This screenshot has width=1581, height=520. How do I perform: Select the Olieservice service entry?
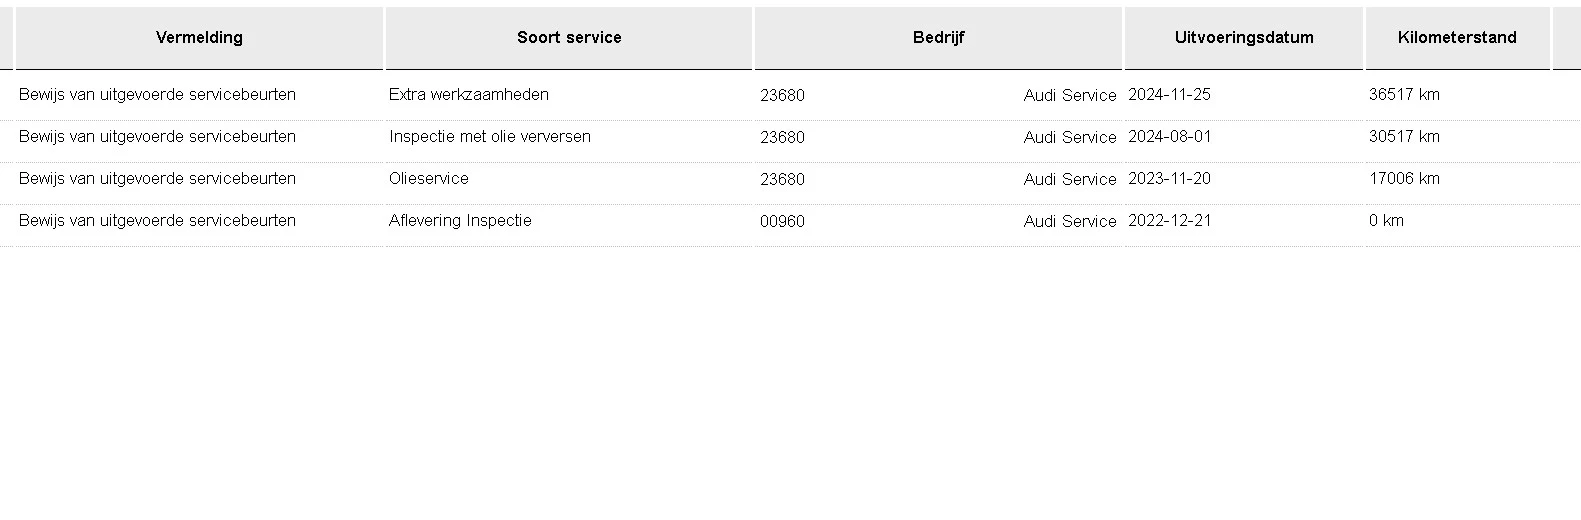(x=429, y=179)
